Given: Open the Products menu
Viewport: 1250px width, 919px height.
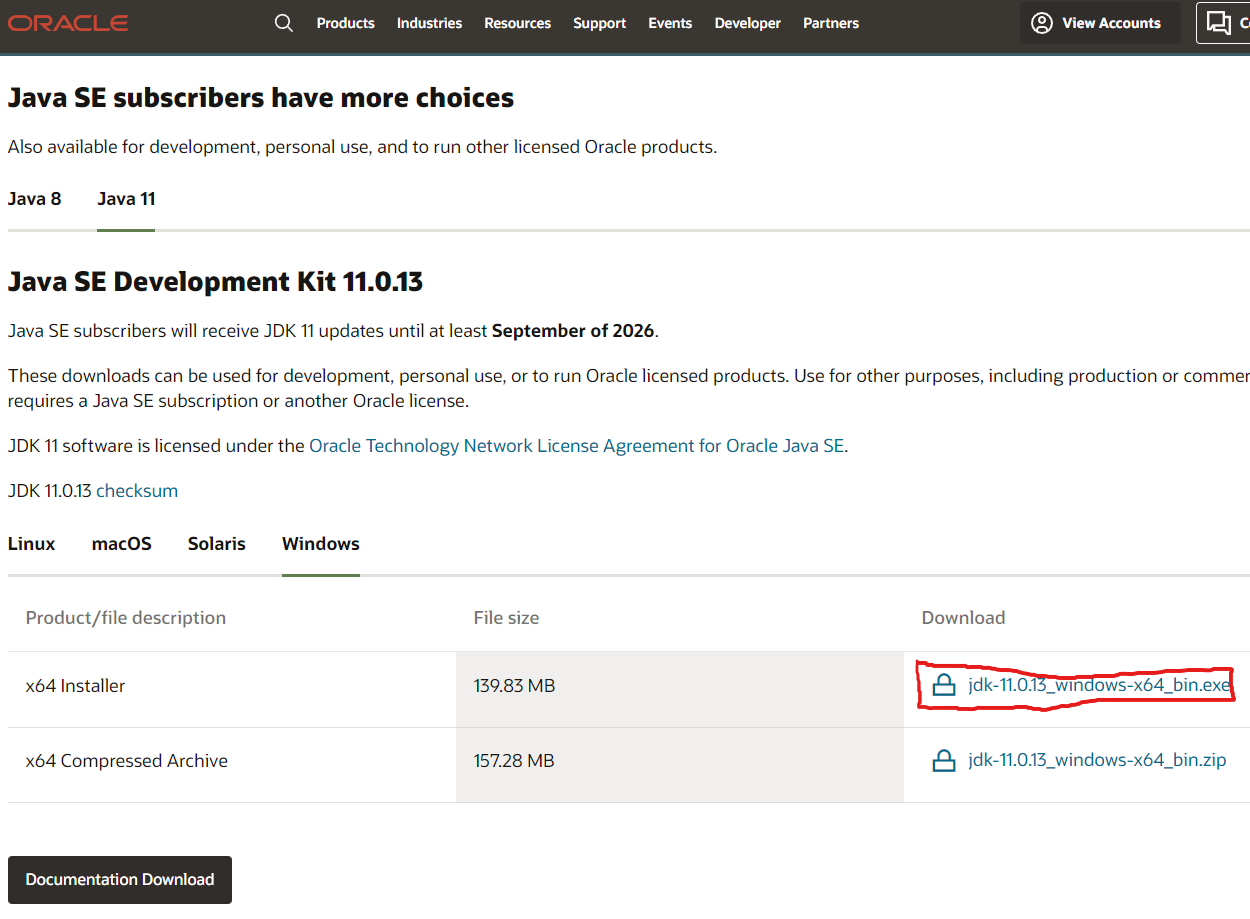Looking at the screenshot, I should (x=346, y=23).
